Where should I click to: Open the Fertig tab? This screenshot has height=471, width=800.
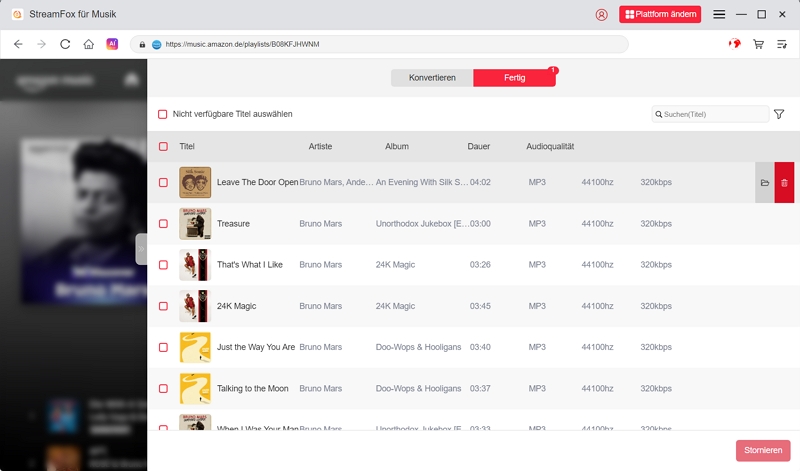(514, 78)
